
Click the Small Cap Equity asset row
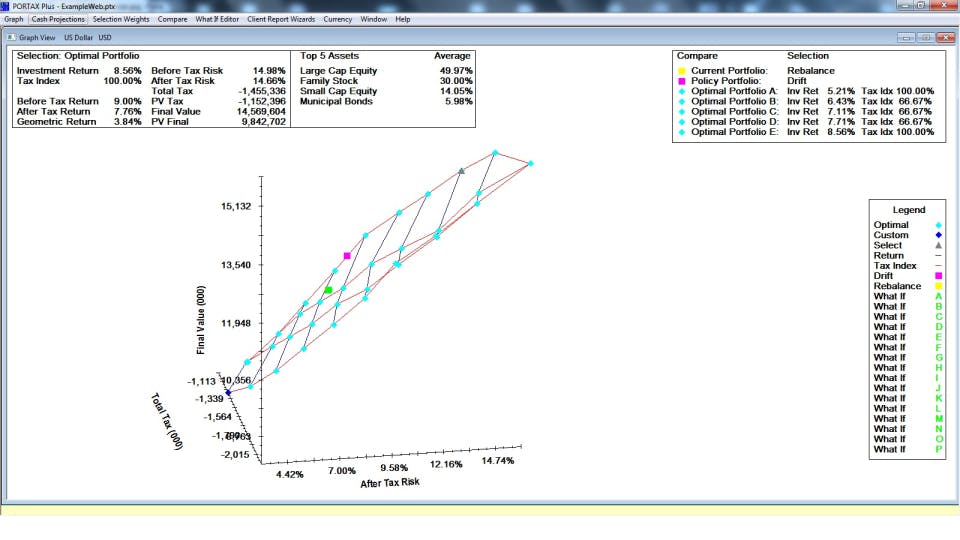click(386, 91)
